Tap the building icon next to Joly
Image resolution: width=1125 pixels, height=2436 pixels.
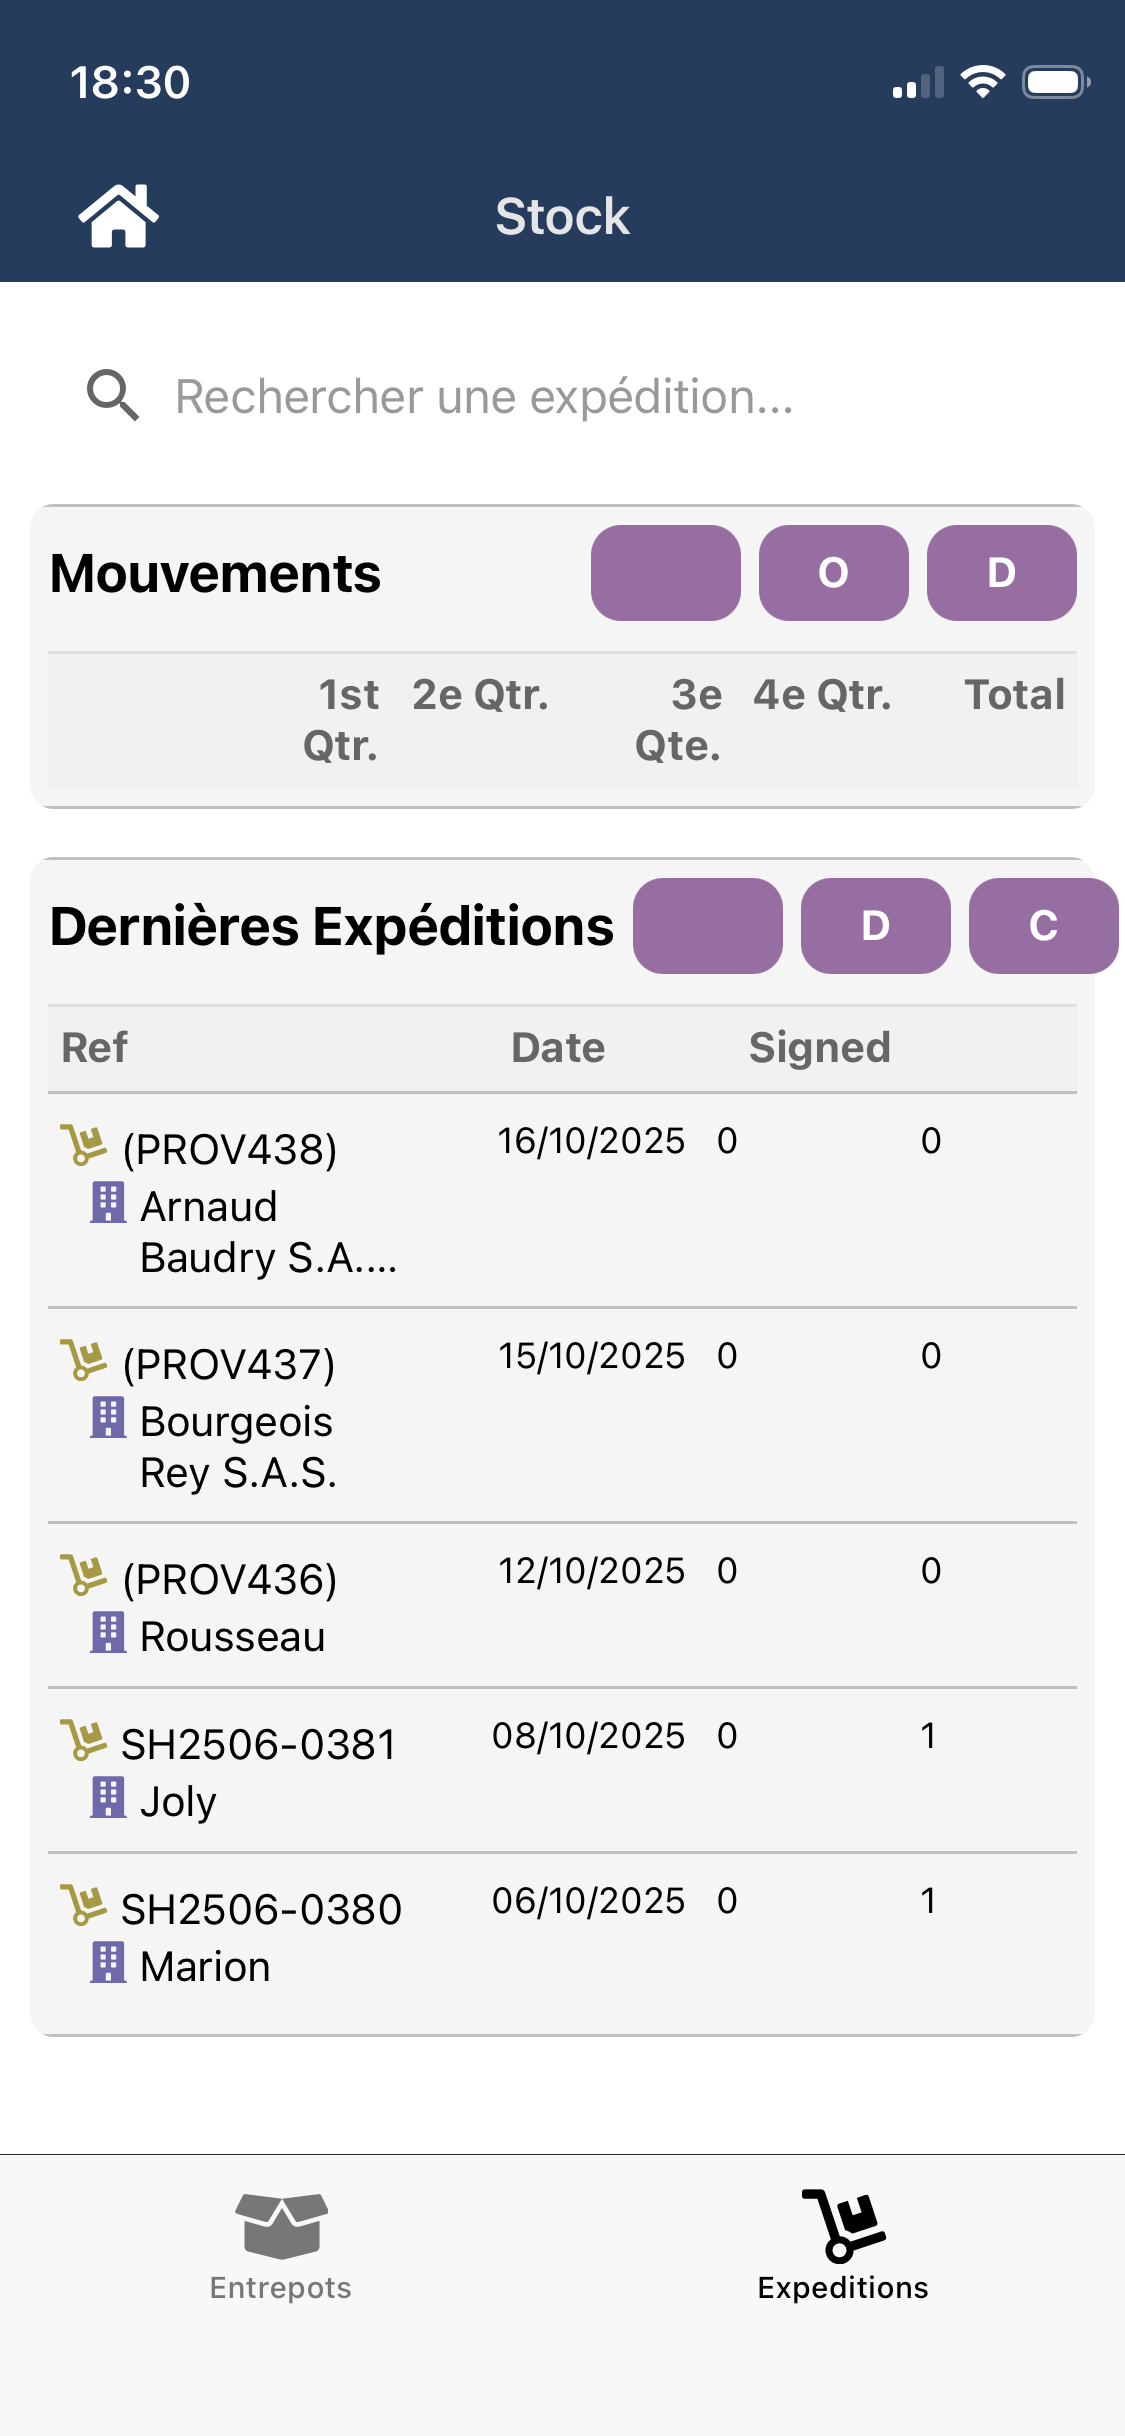point(108,1798)
